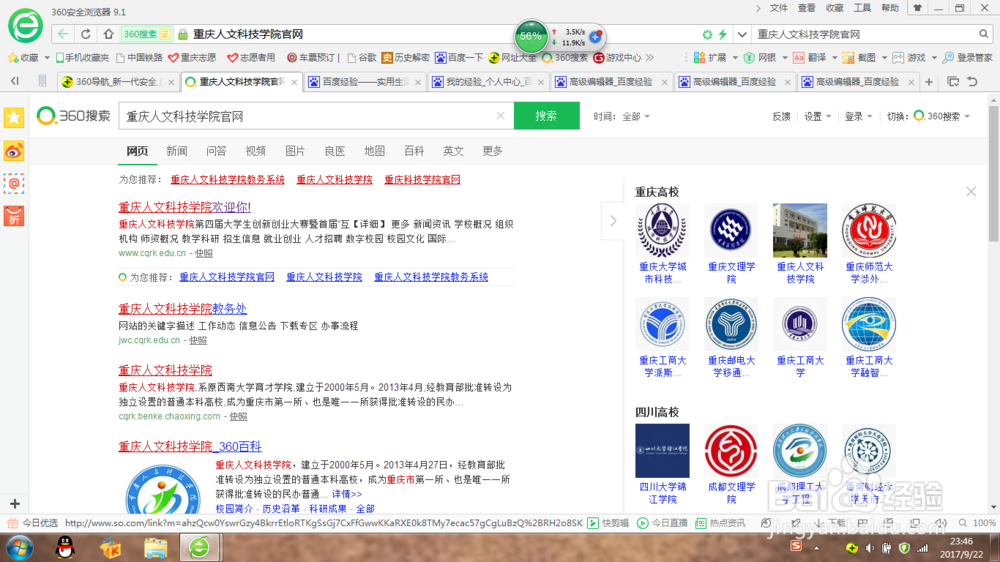Expand the 收藏 bookmarks dropdown arrow

[x=47, y=58]
